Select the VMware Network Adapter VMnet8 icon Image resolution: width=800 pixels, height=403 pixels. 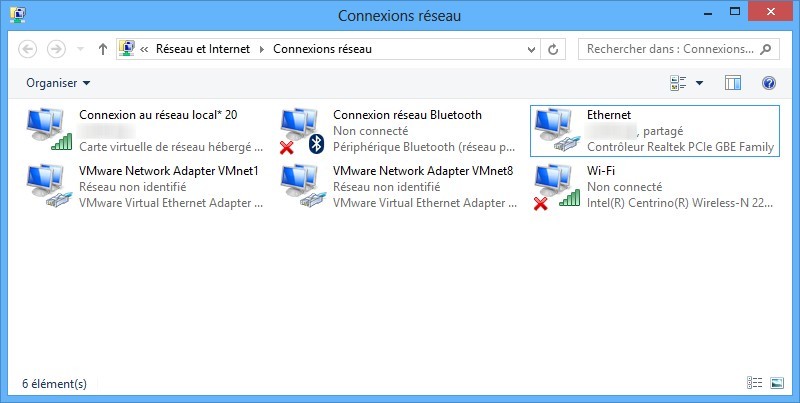[303, 185]
